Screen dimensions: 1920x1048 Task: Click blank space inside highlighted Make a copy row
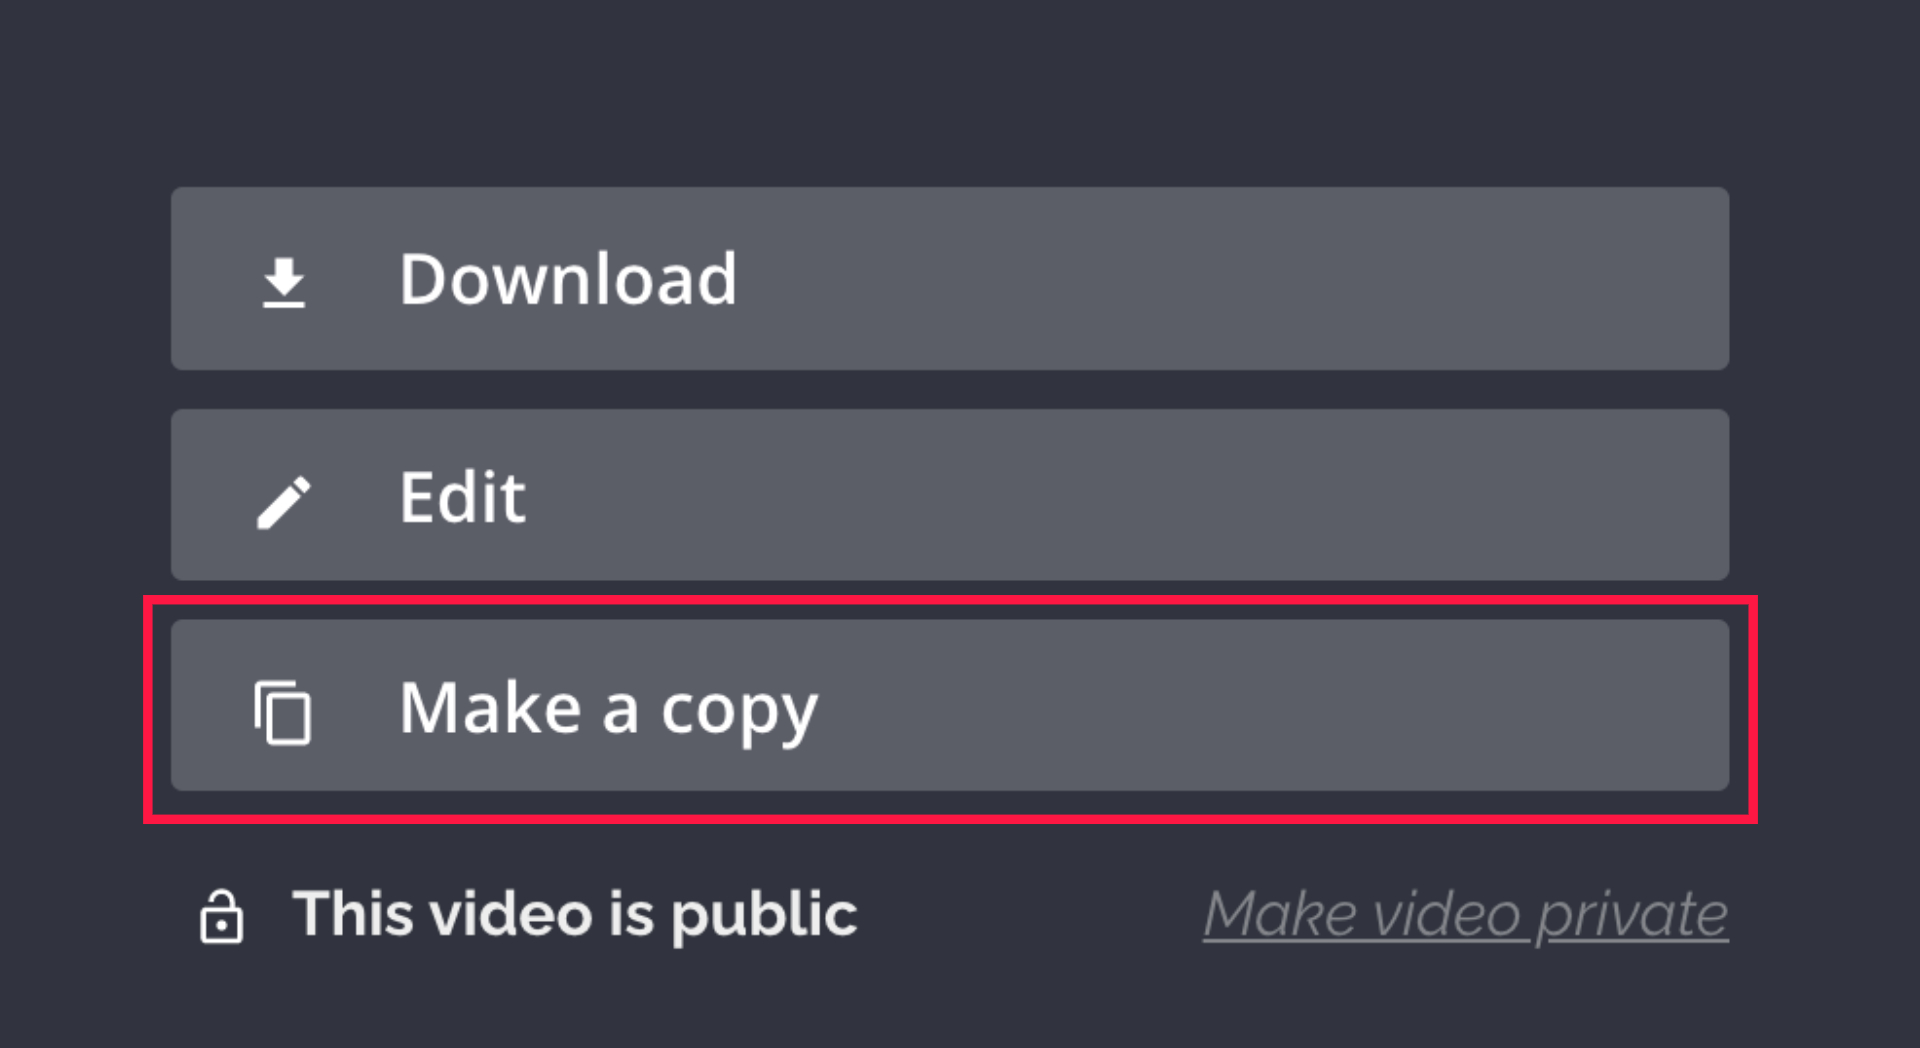tap(1270, 705)
